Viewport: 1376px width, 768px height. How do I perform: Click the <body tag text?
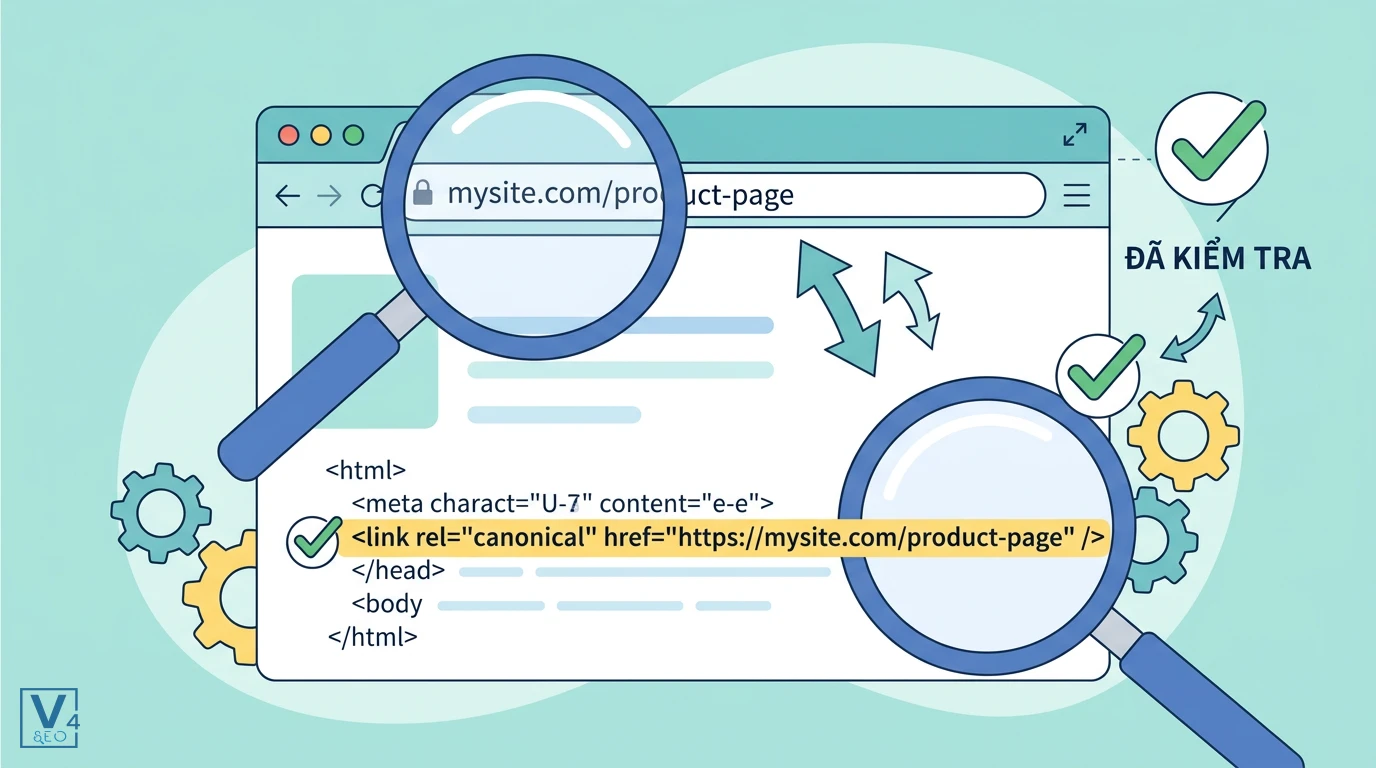coord(387,605)
